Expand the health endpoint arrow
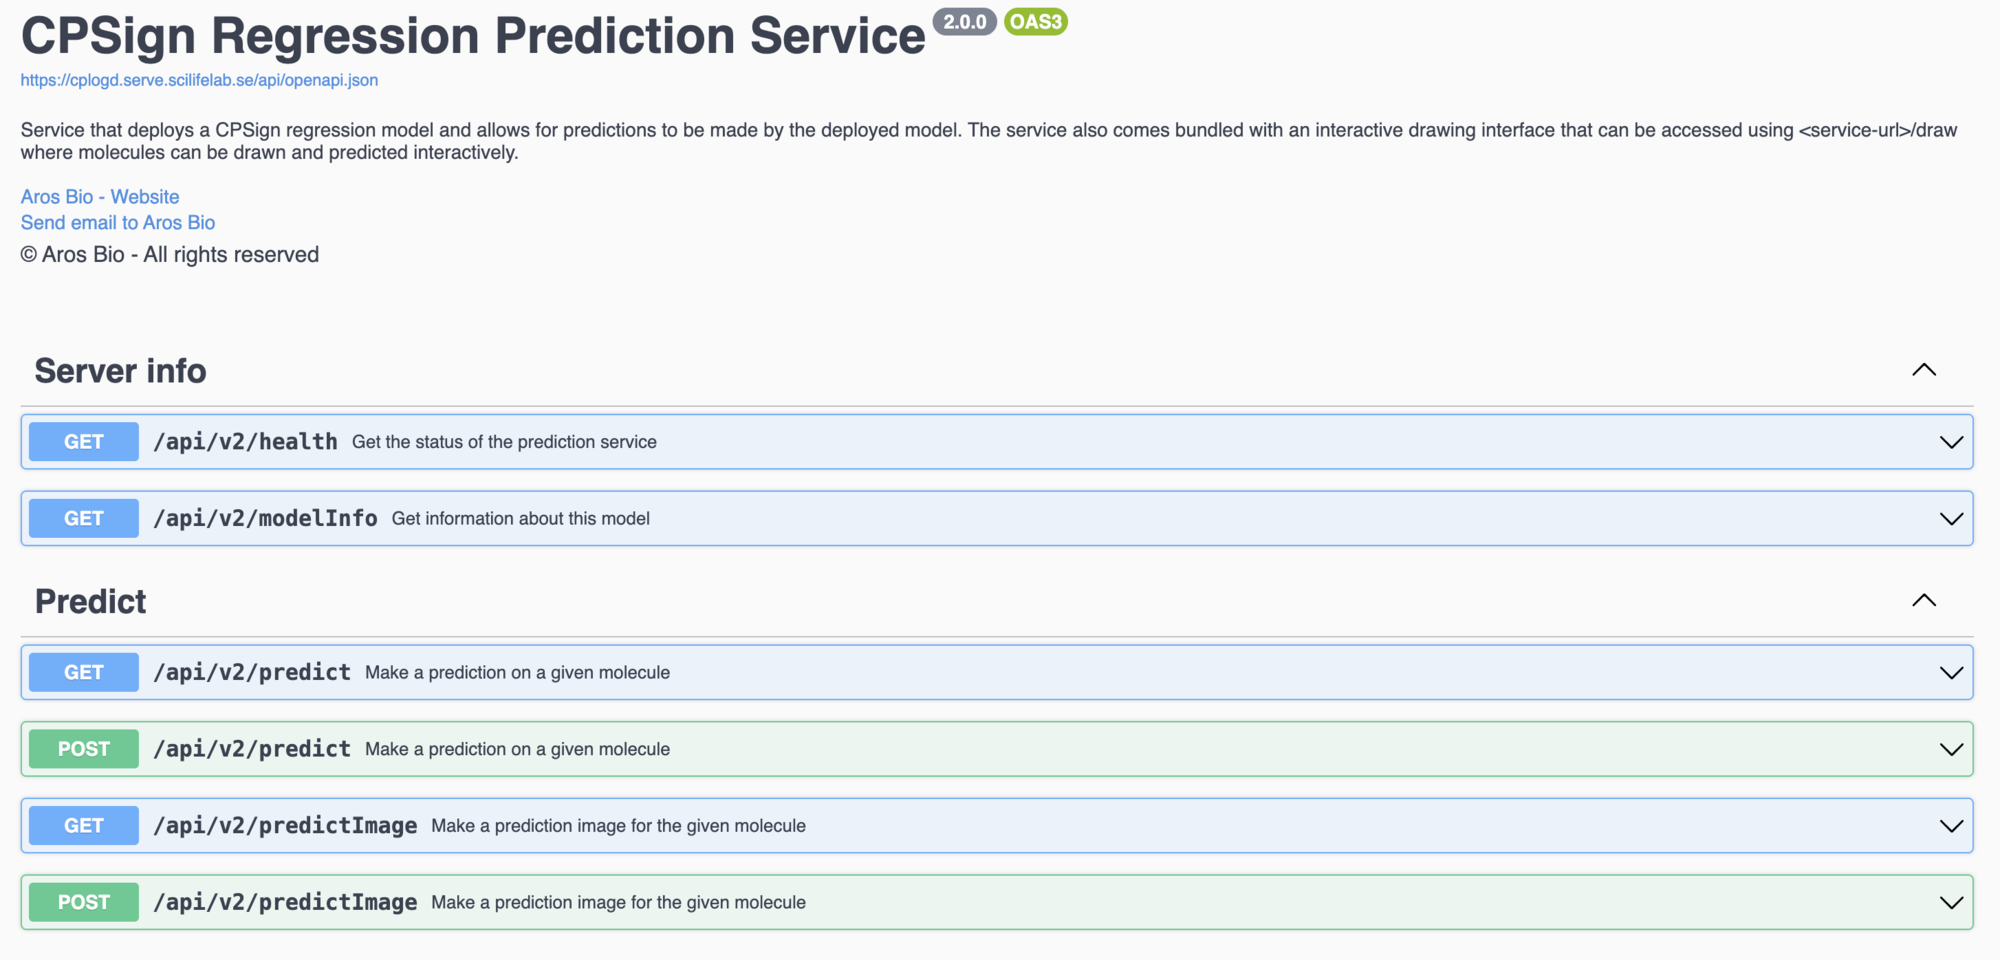The image size is (2000, 960). coord(1950,442)
